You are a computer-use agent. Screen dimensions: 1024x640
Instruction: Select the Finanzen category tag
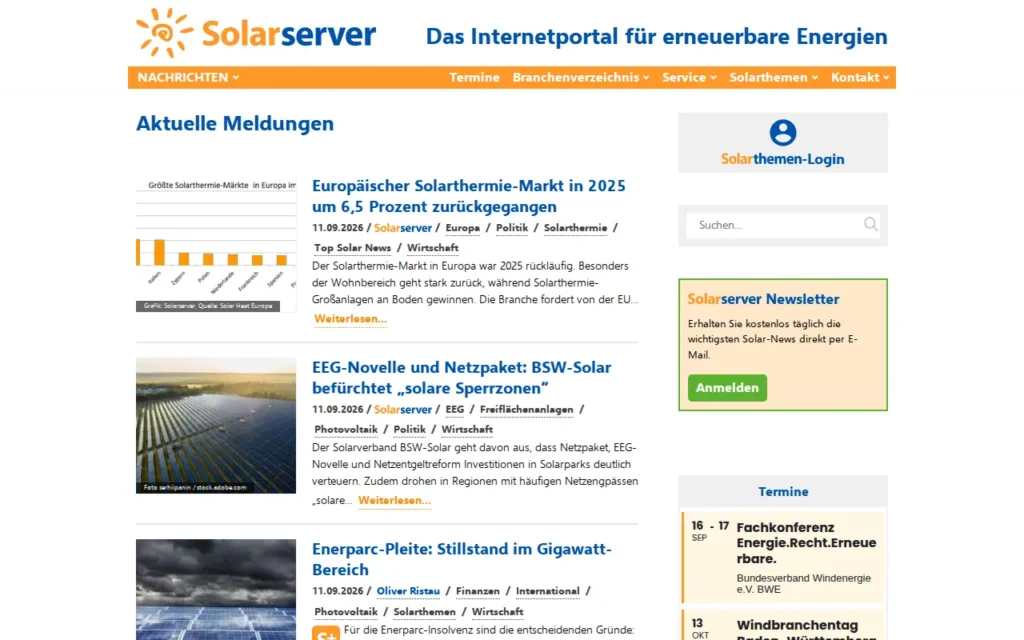coord(477,591)
